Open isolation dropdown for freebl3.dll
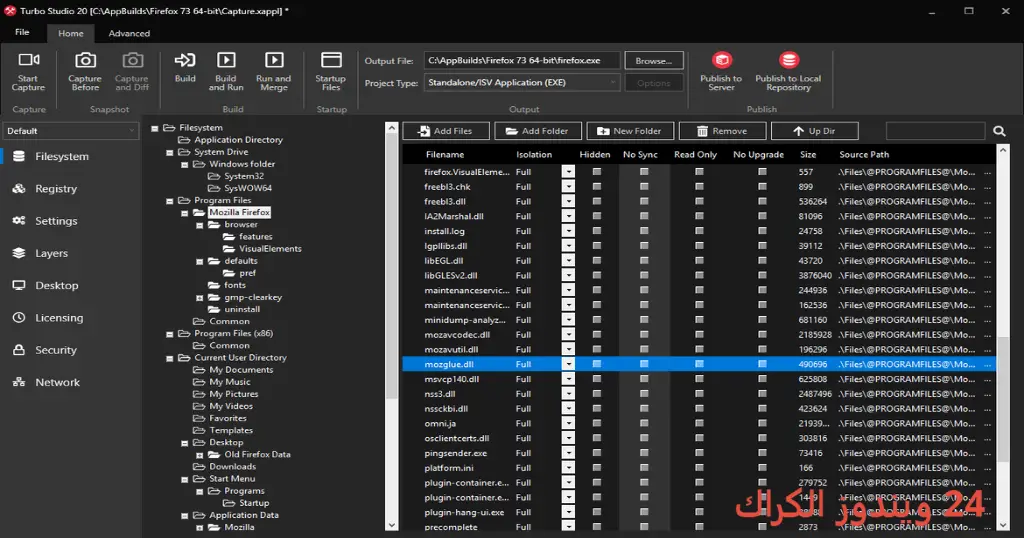 click(x=569, y=202)
